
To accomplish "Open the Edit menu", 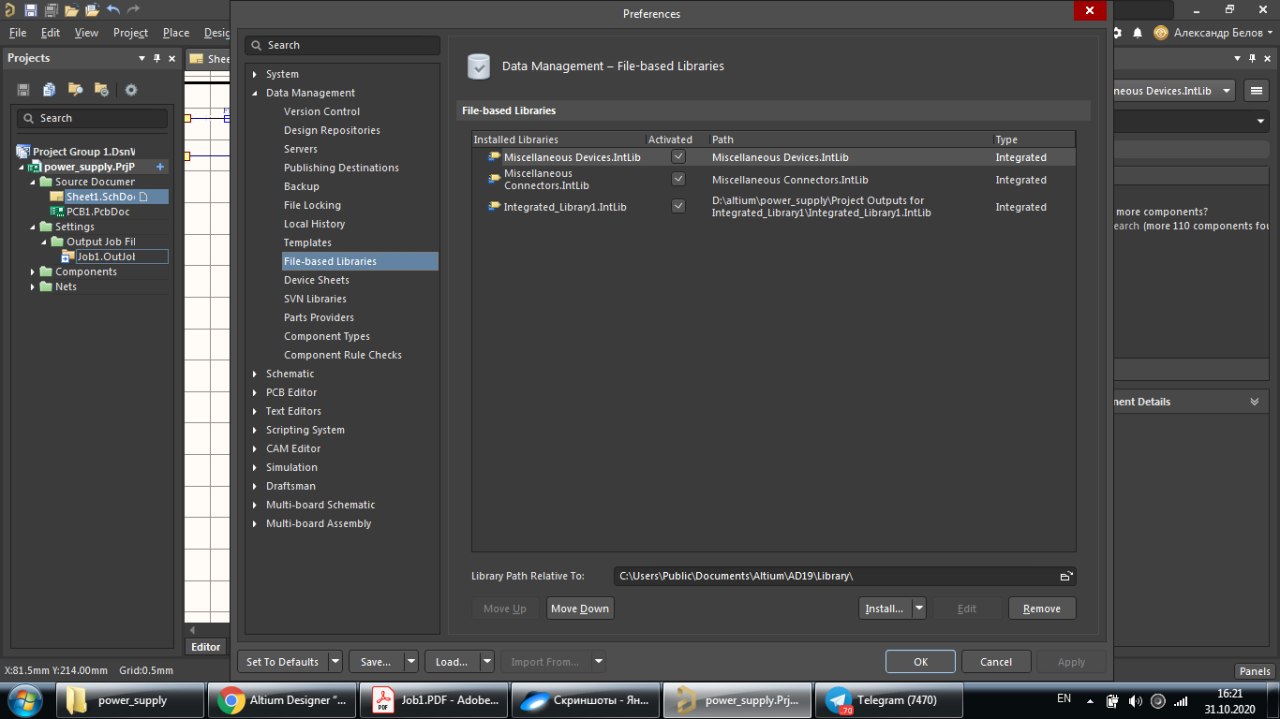I will click(51, 33).
